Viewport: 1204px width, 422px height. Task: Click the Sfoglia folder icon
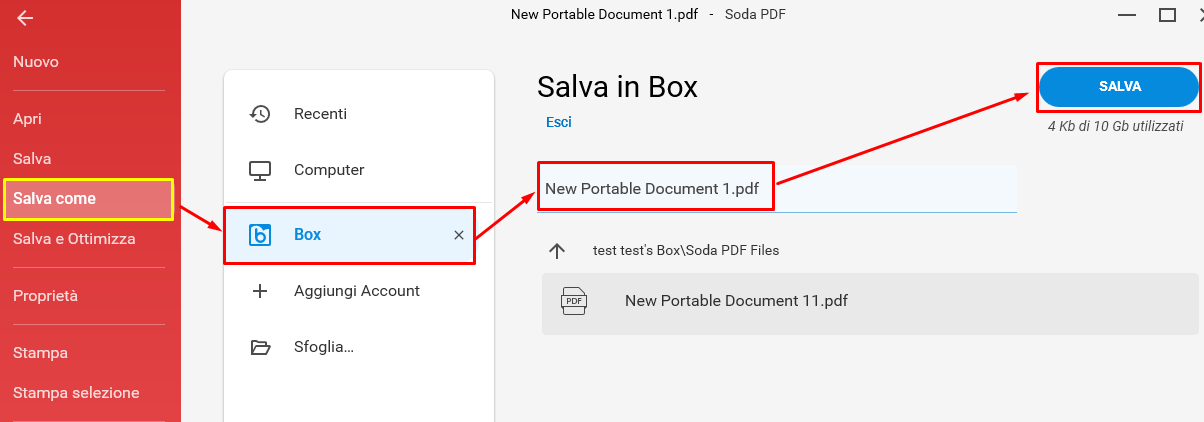click(x=260, y=348)
